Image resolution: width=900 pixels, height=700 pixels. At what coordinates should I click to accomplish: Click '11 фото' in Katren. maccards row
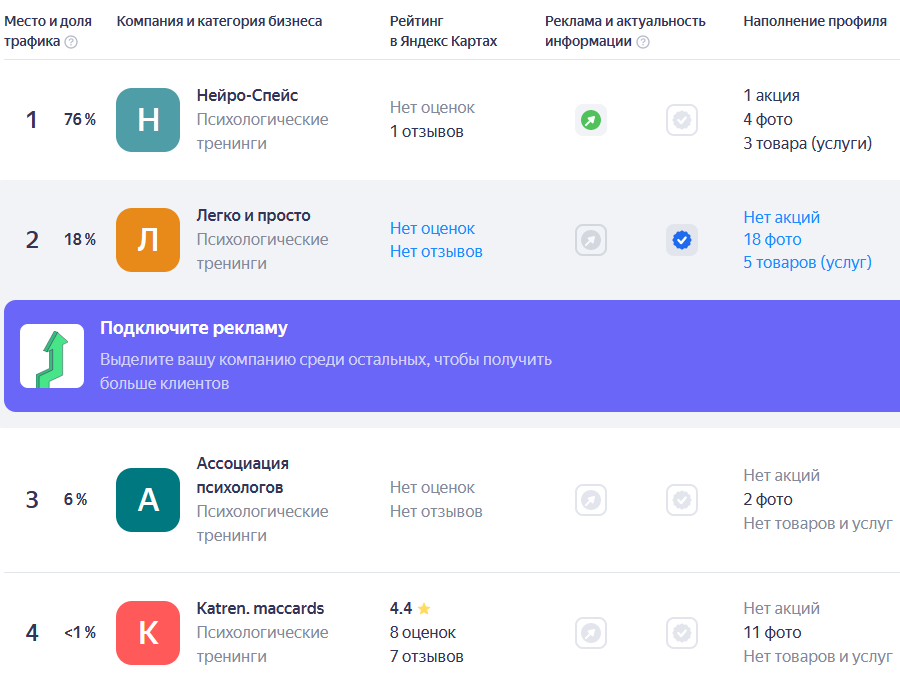[x=772, y=632]
